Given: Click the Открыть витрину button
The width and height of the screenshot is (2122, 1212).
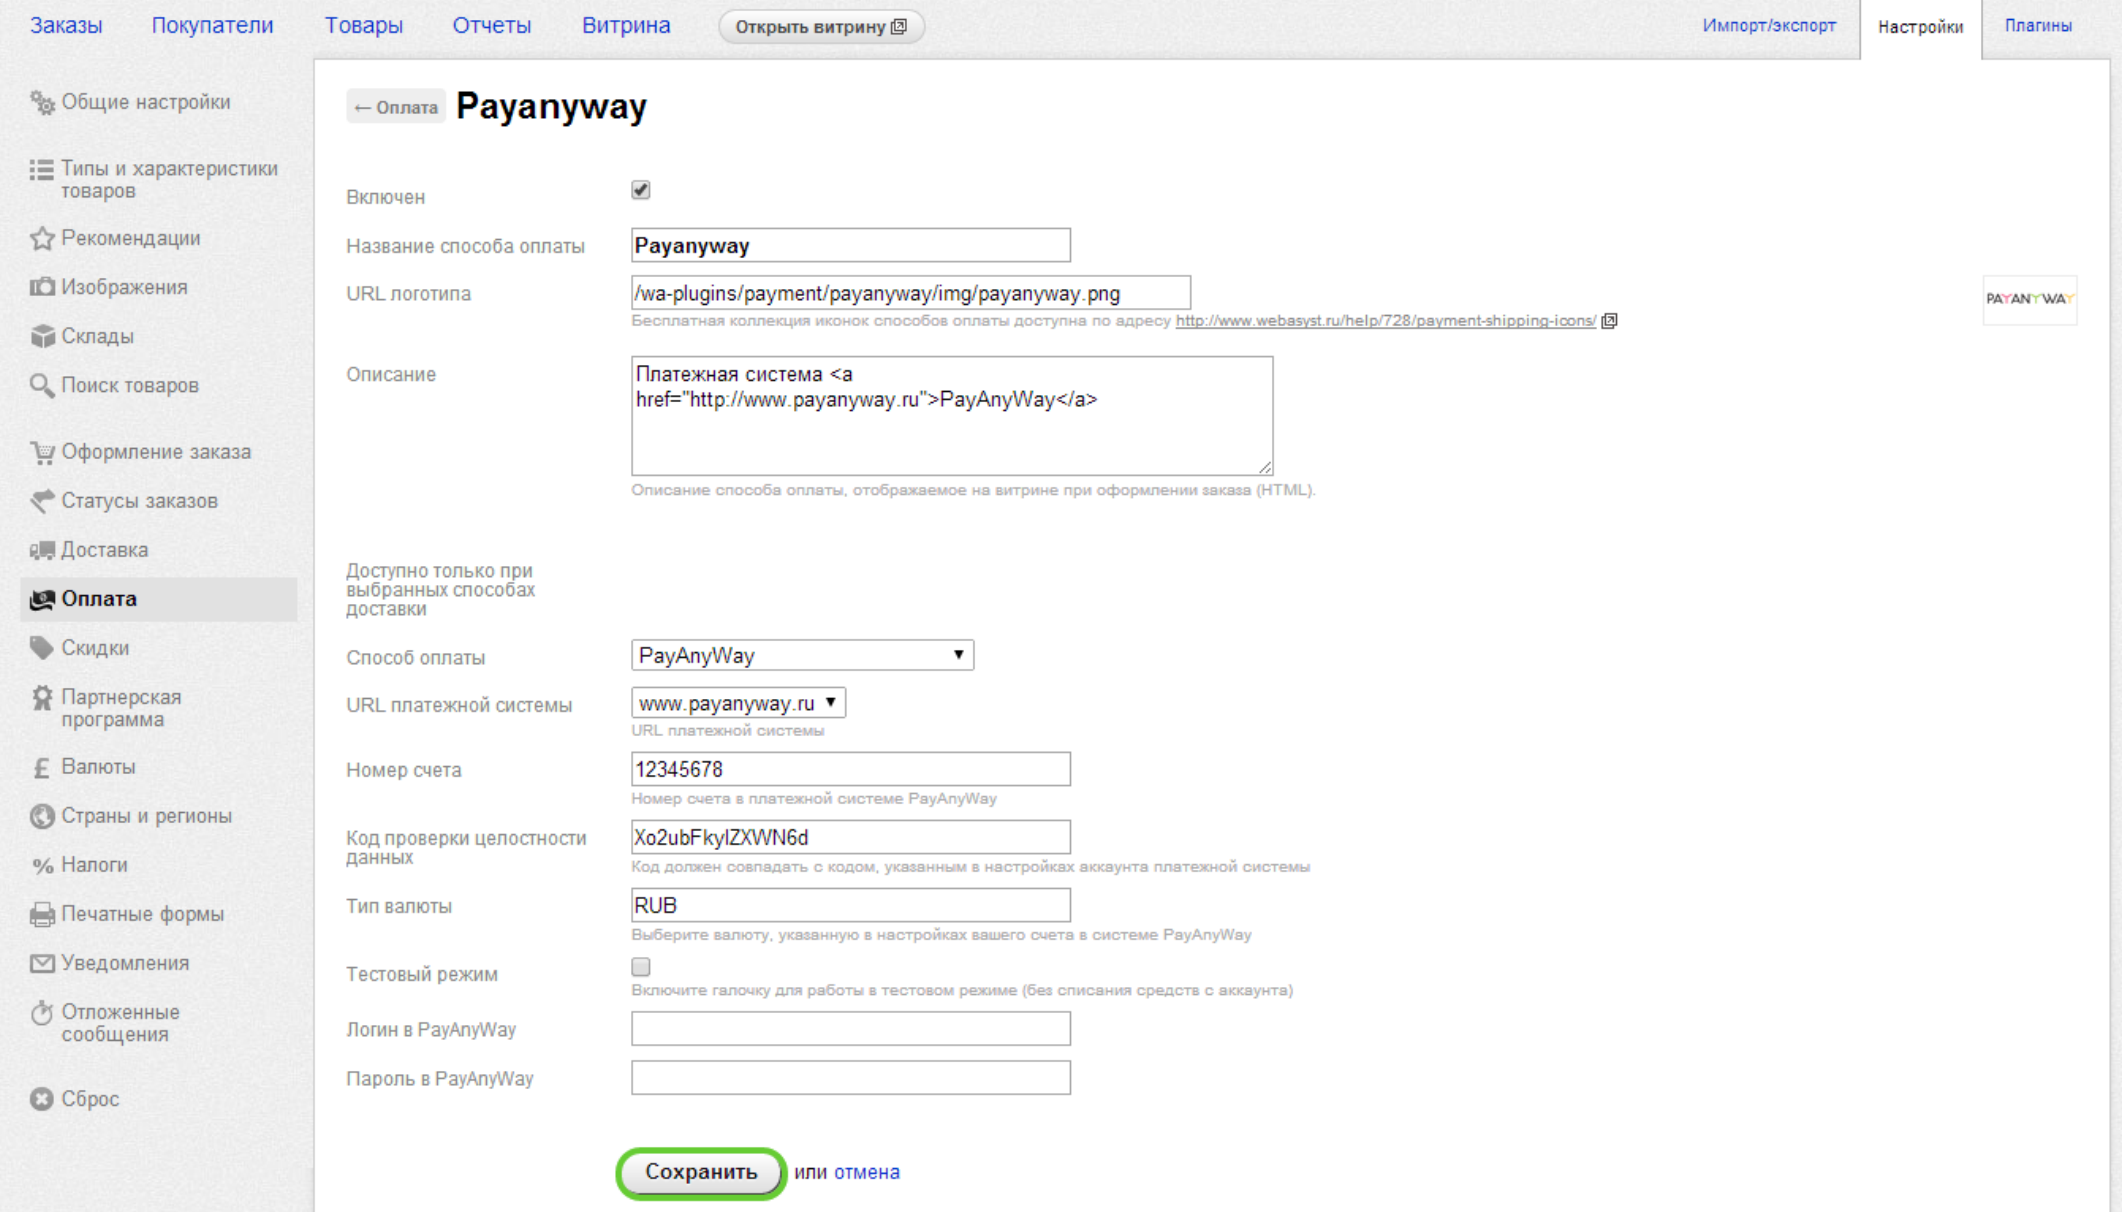Looking at the screenshot, I should [x=821, y=27].
